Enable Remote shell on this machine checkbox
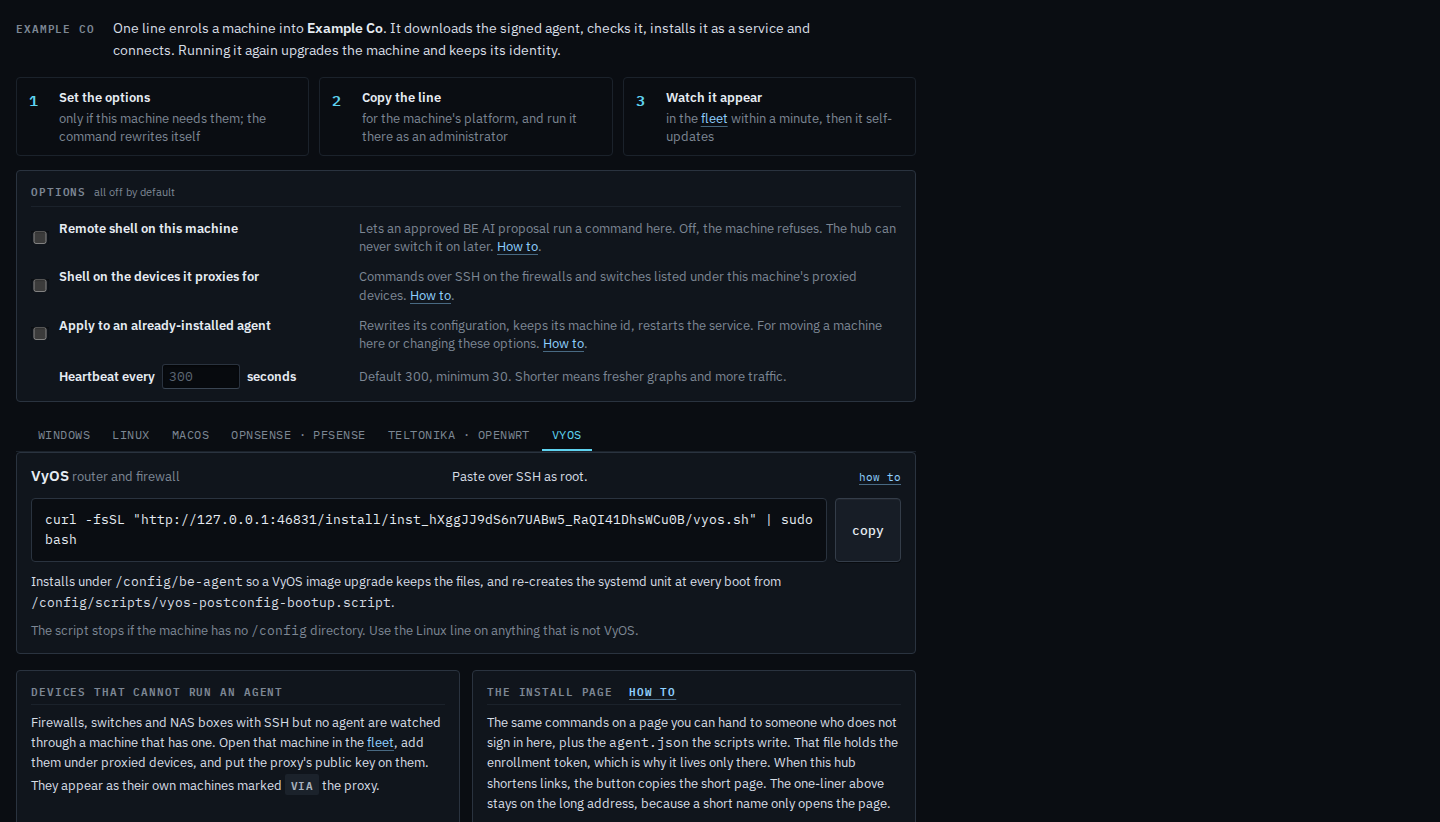Screen dimensions: 1440x822 (40, 238)
